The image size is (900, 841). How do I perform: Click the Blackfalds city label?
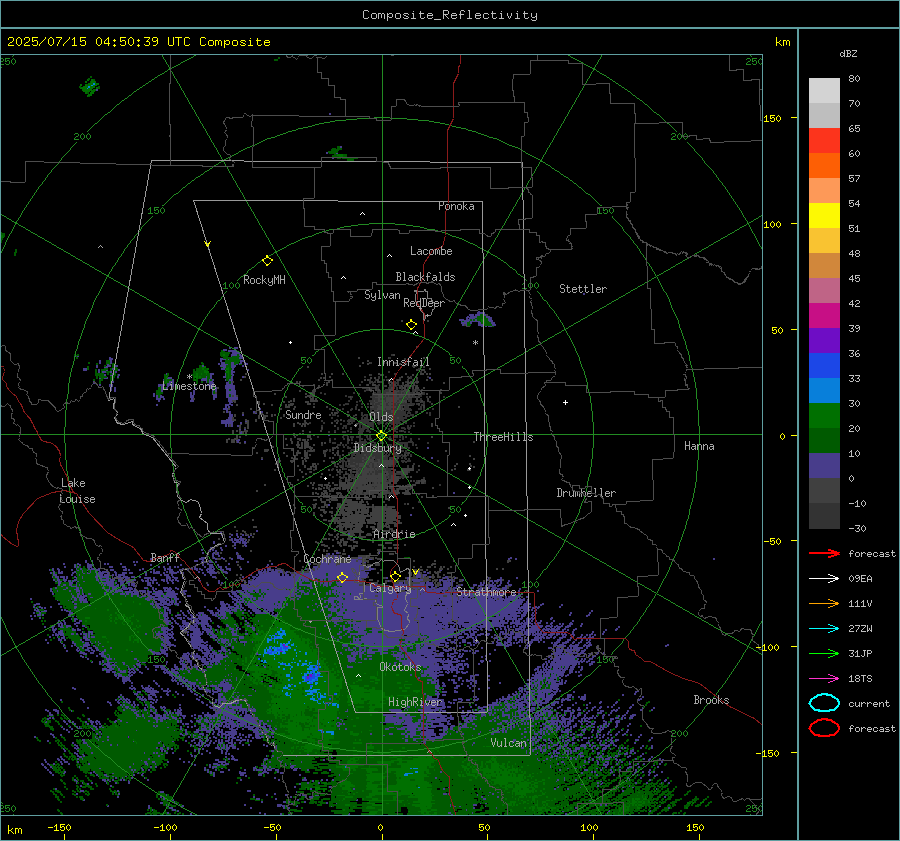tap(425, 277)
